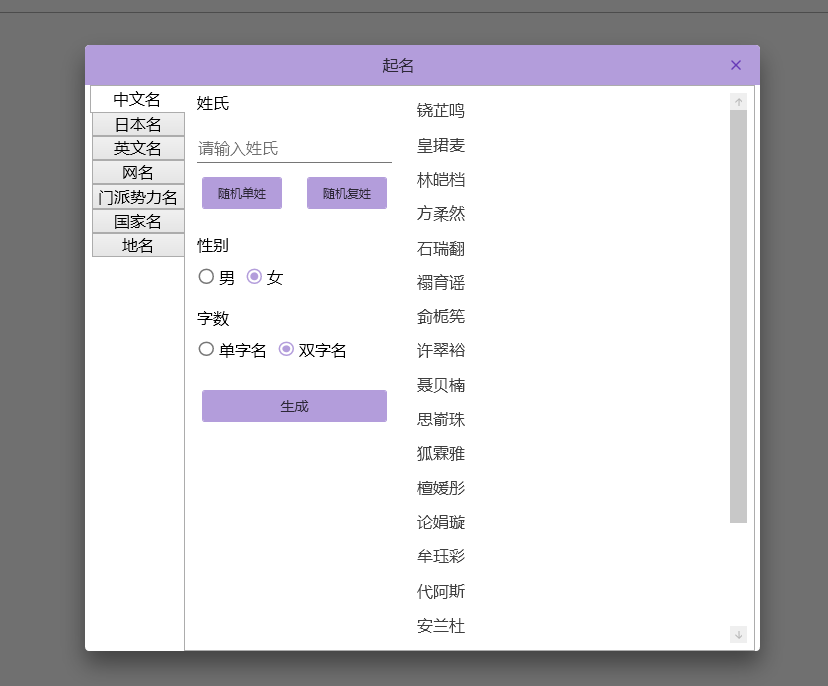Click the name 许翠裕 in the results

click(x=440, y=351)
